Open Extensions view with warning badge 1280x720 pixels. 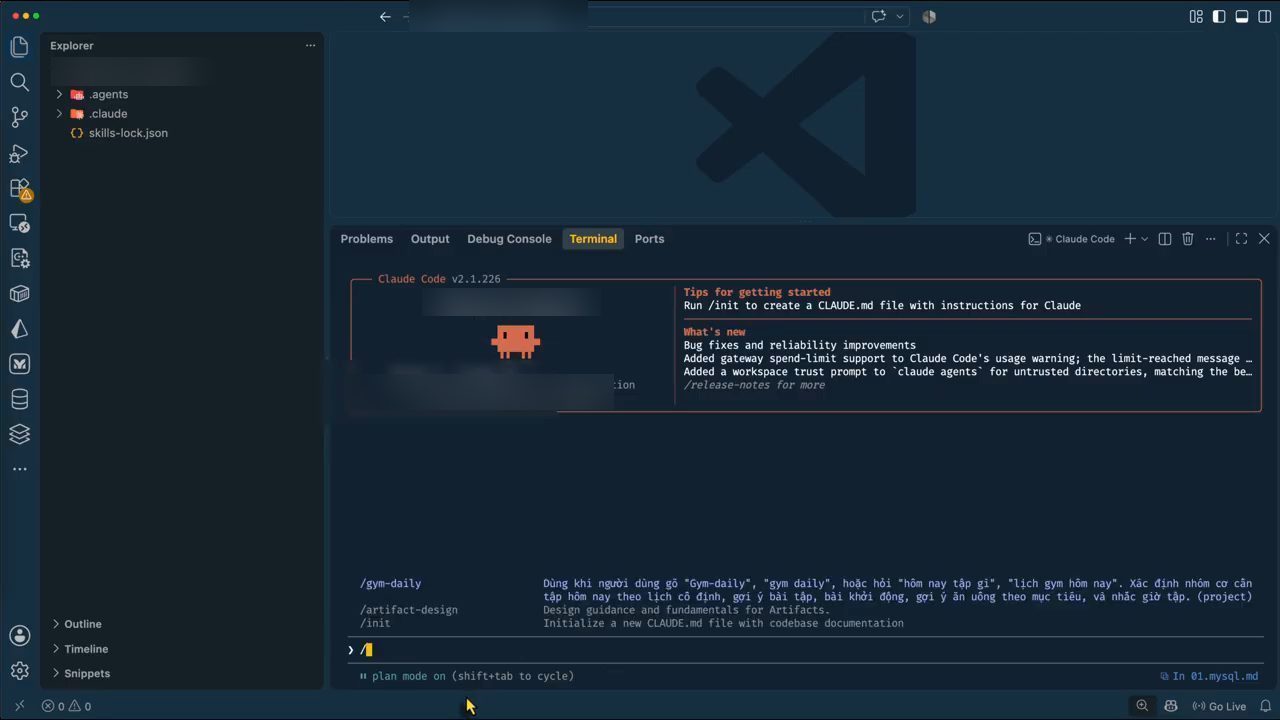tap(20, 188)
